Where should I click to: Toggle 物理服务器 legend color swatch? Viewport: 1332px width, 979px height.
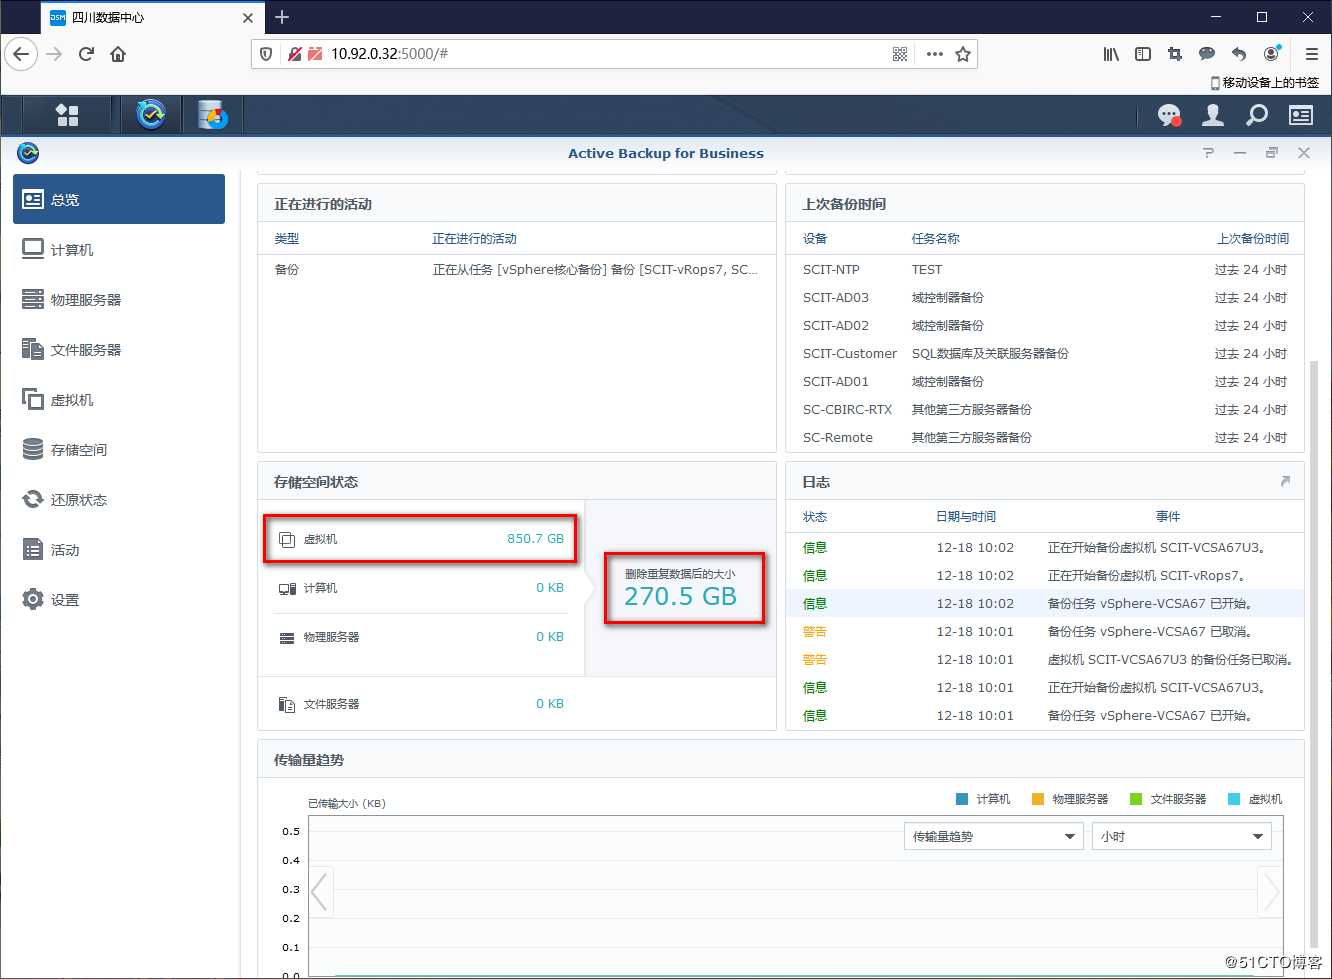[1038, 799]
